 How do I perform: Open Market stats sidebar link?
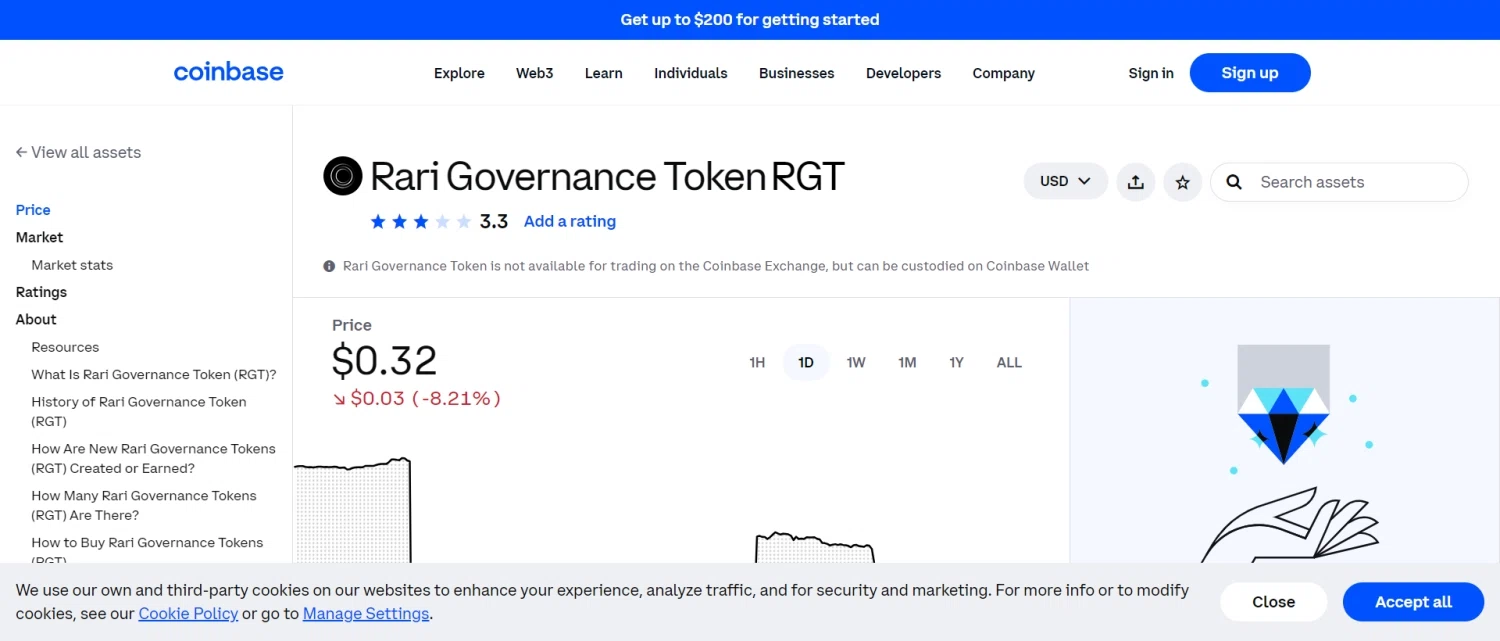click(72, 265)
